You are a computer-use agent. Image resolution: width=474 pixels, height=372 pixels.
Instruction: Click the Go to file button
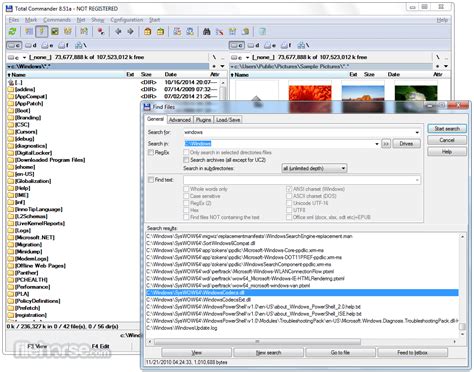point(340,352)
